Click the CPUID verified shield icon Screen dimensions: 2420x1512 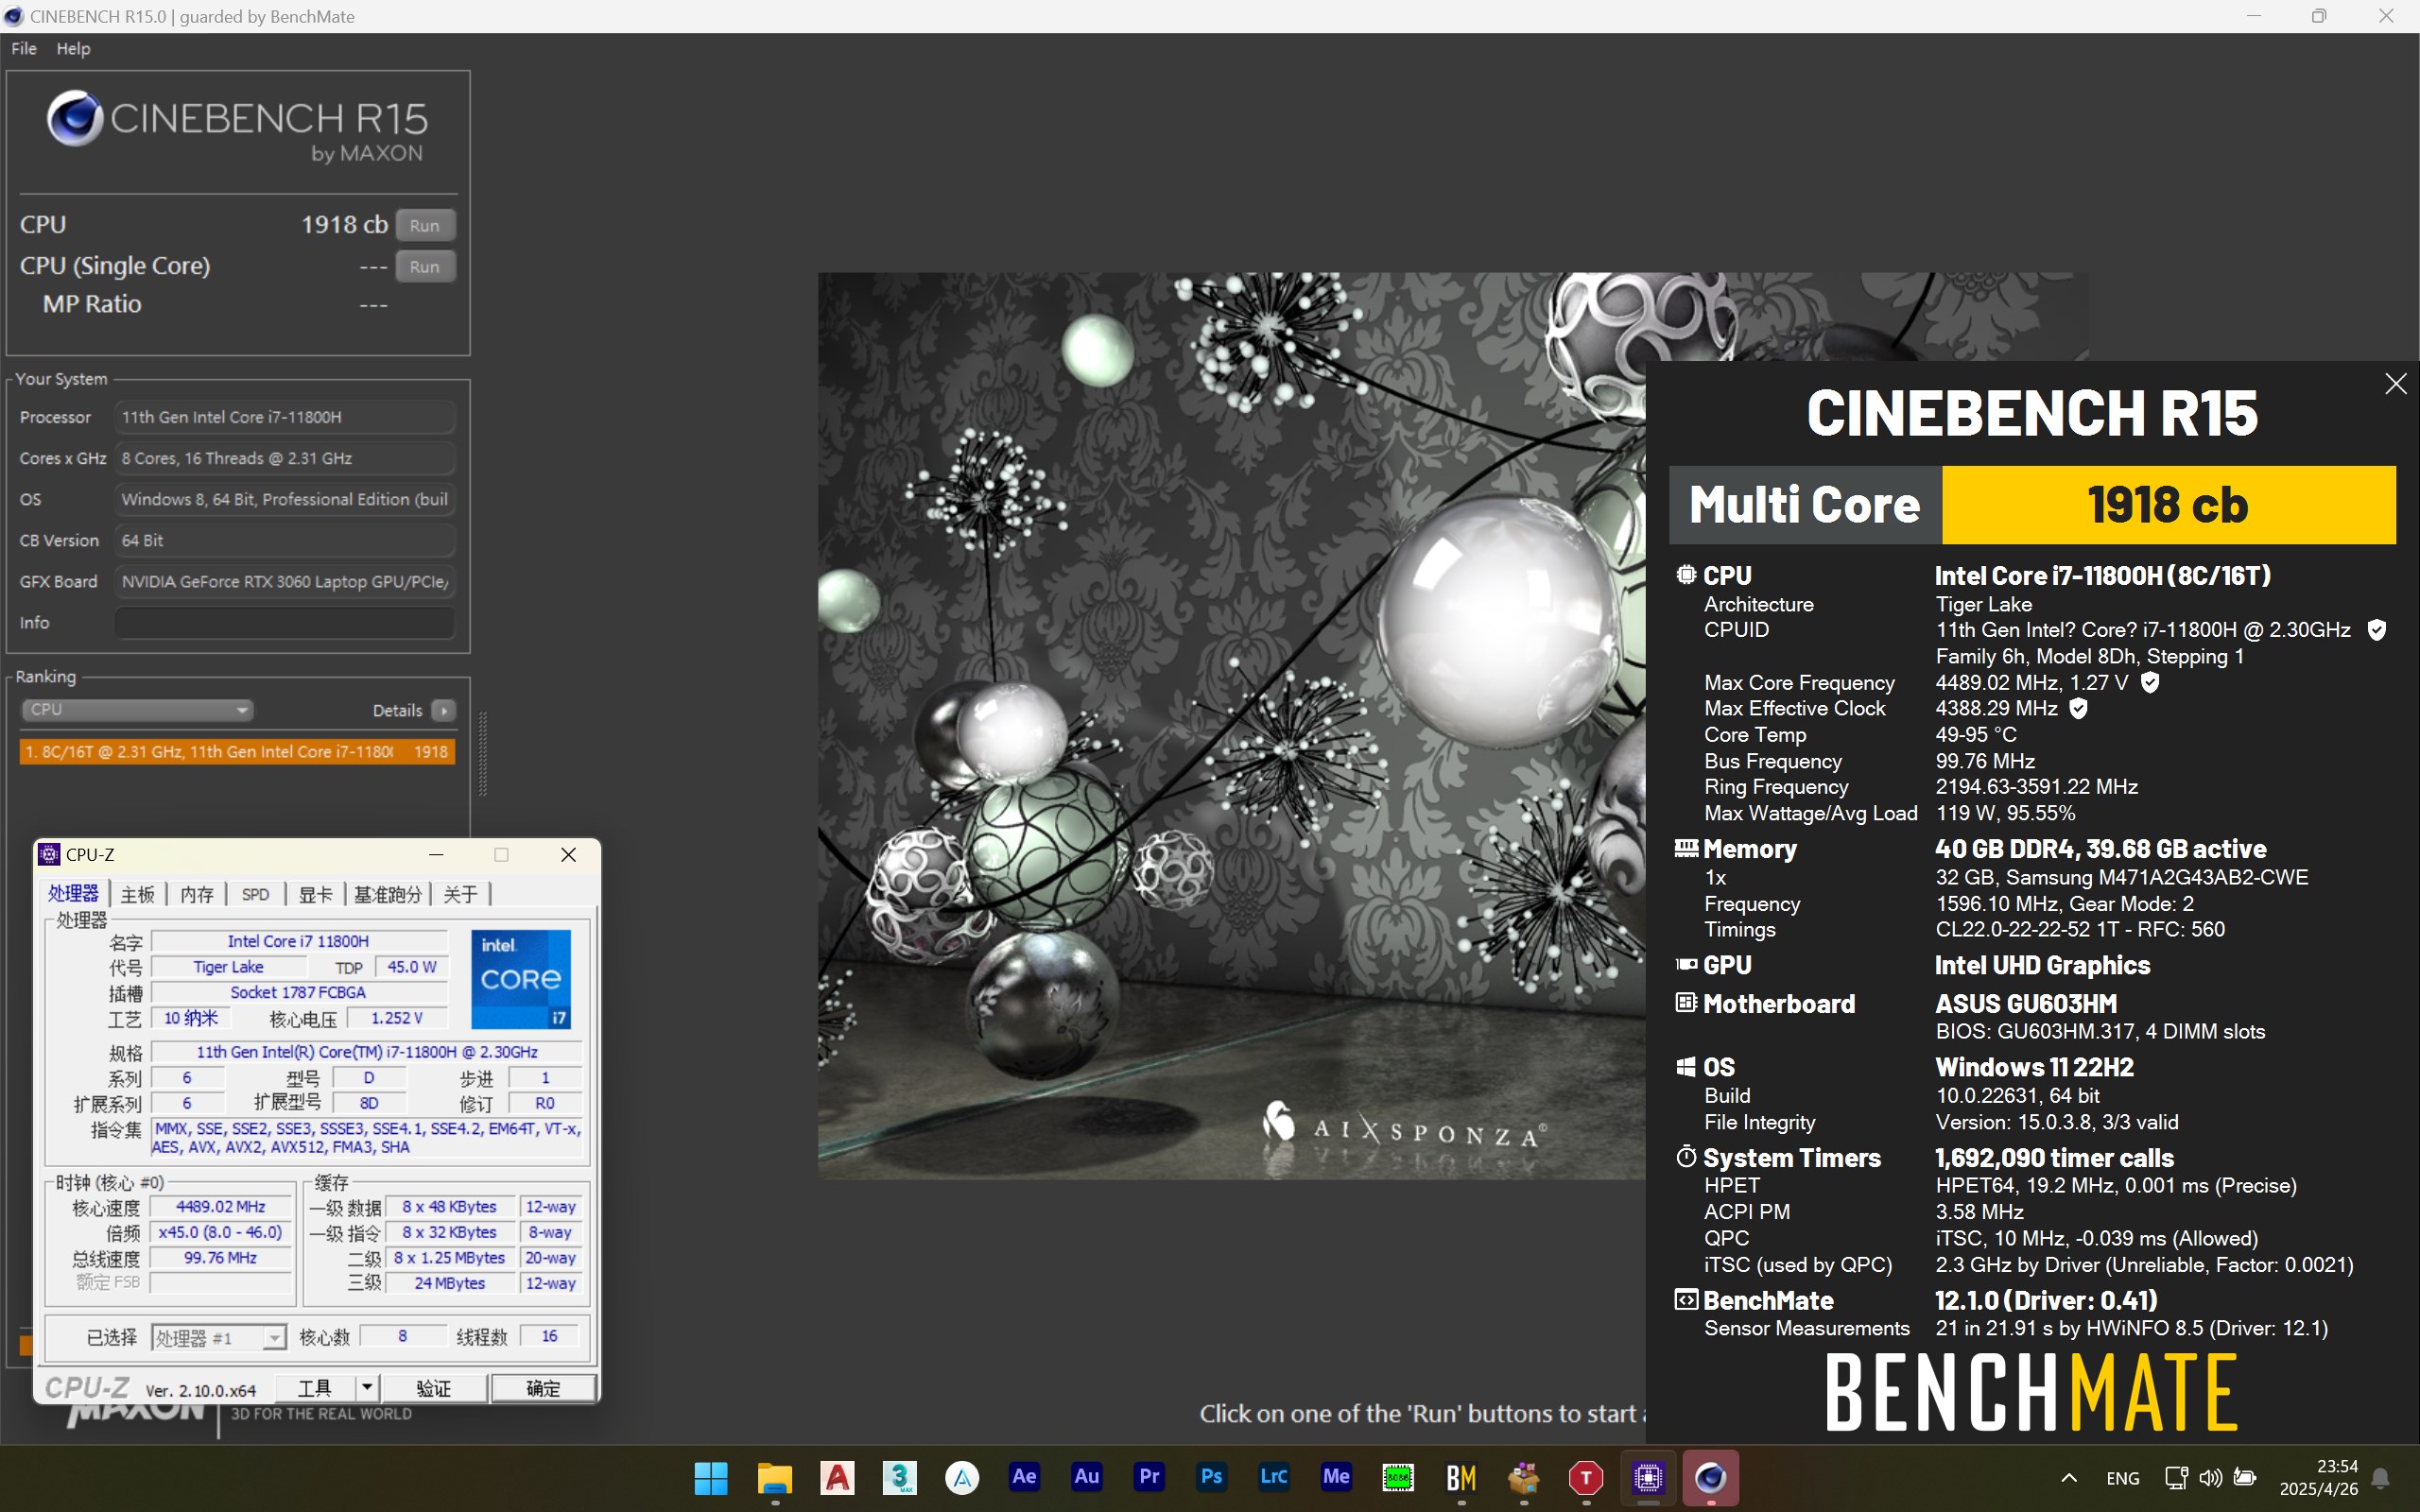[2377, 630]
